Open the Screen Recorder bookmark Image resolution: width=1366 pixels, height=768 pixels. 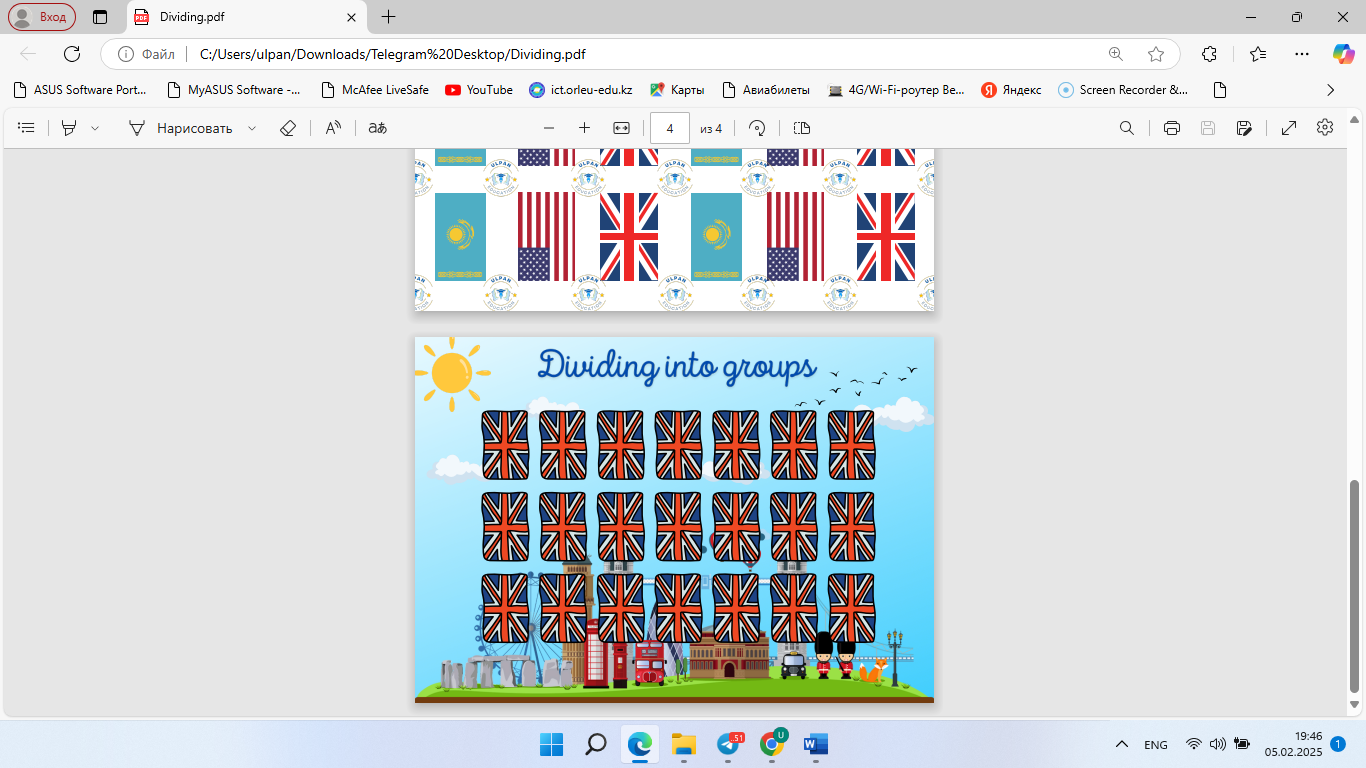tap(1124, 90)
